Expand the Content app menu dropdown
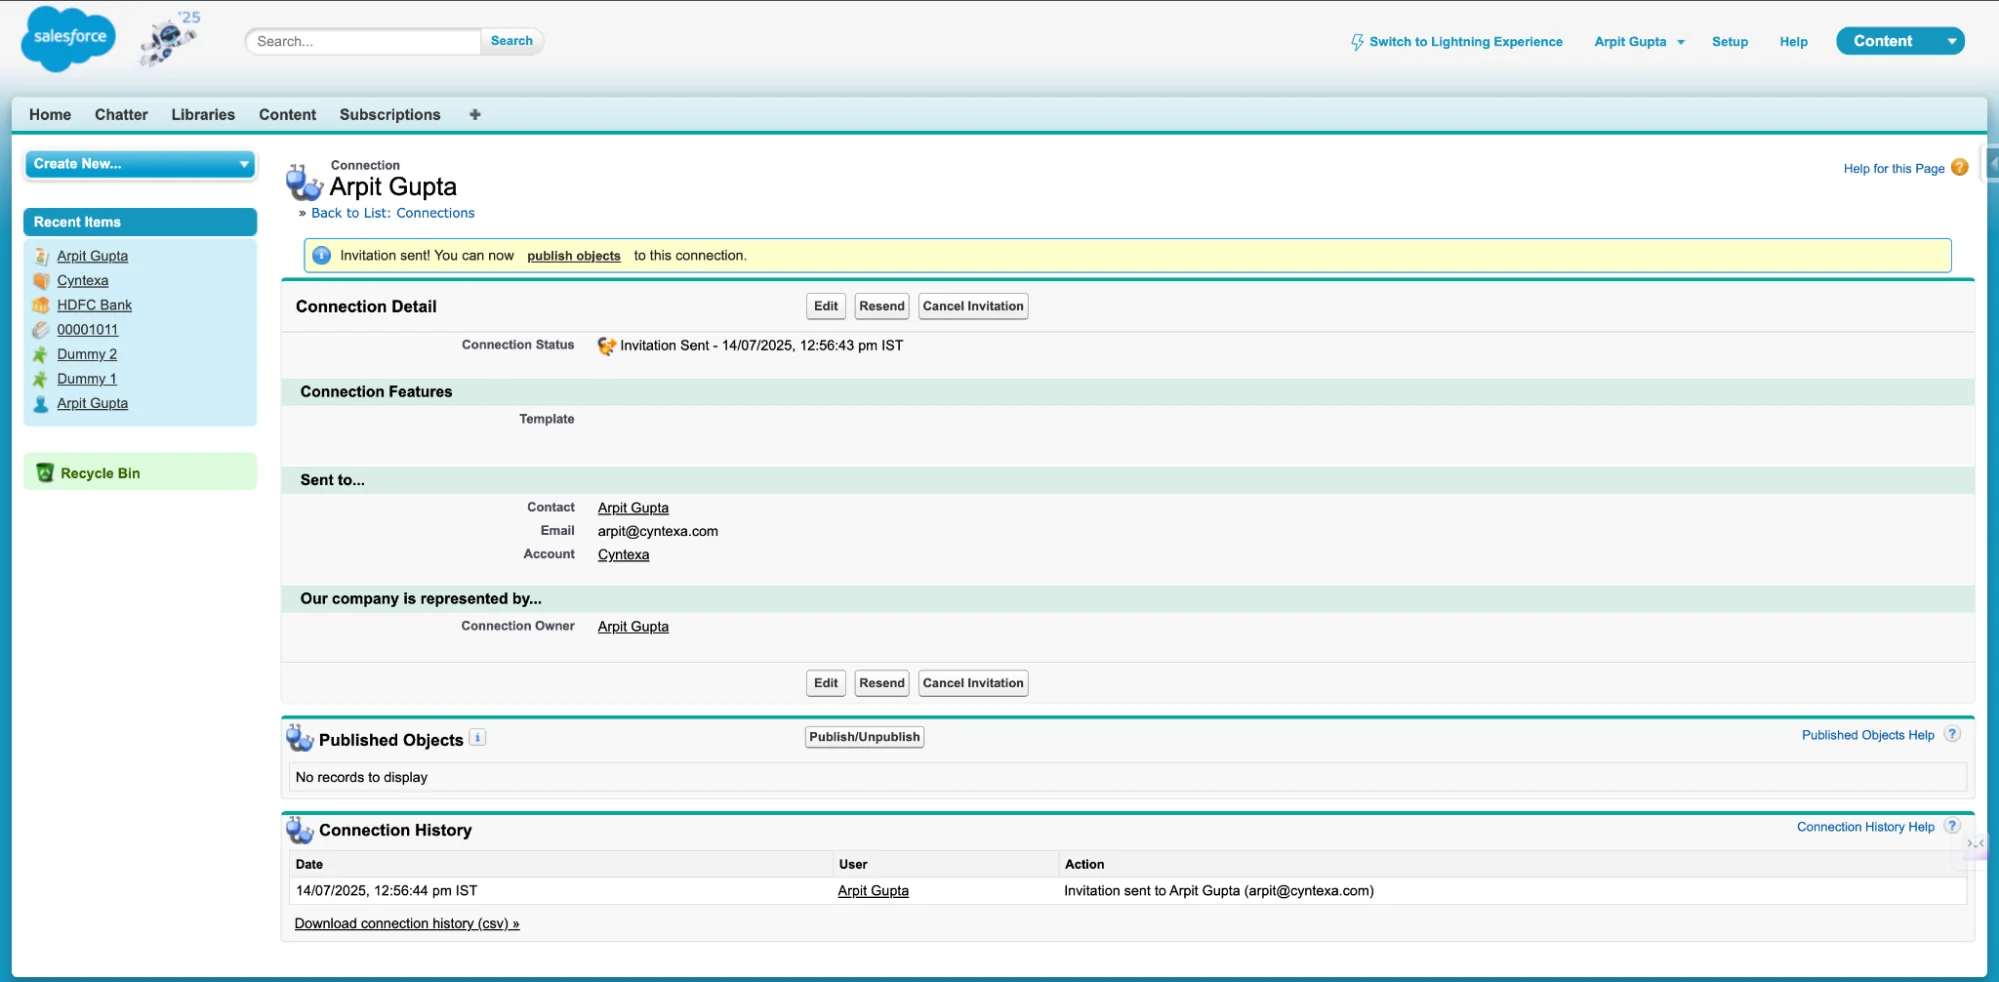Image resolution: width=1999 pixels, height=982 pixels. pos(1950,41)
